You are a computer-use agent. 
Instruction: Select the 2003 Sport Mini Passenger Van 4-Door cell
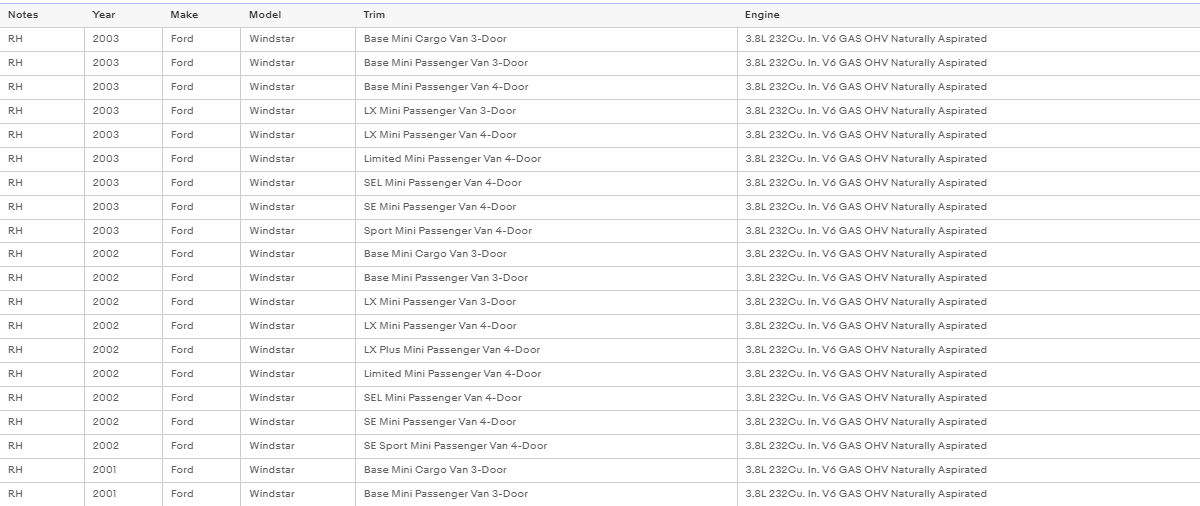(x=547, y=231)
